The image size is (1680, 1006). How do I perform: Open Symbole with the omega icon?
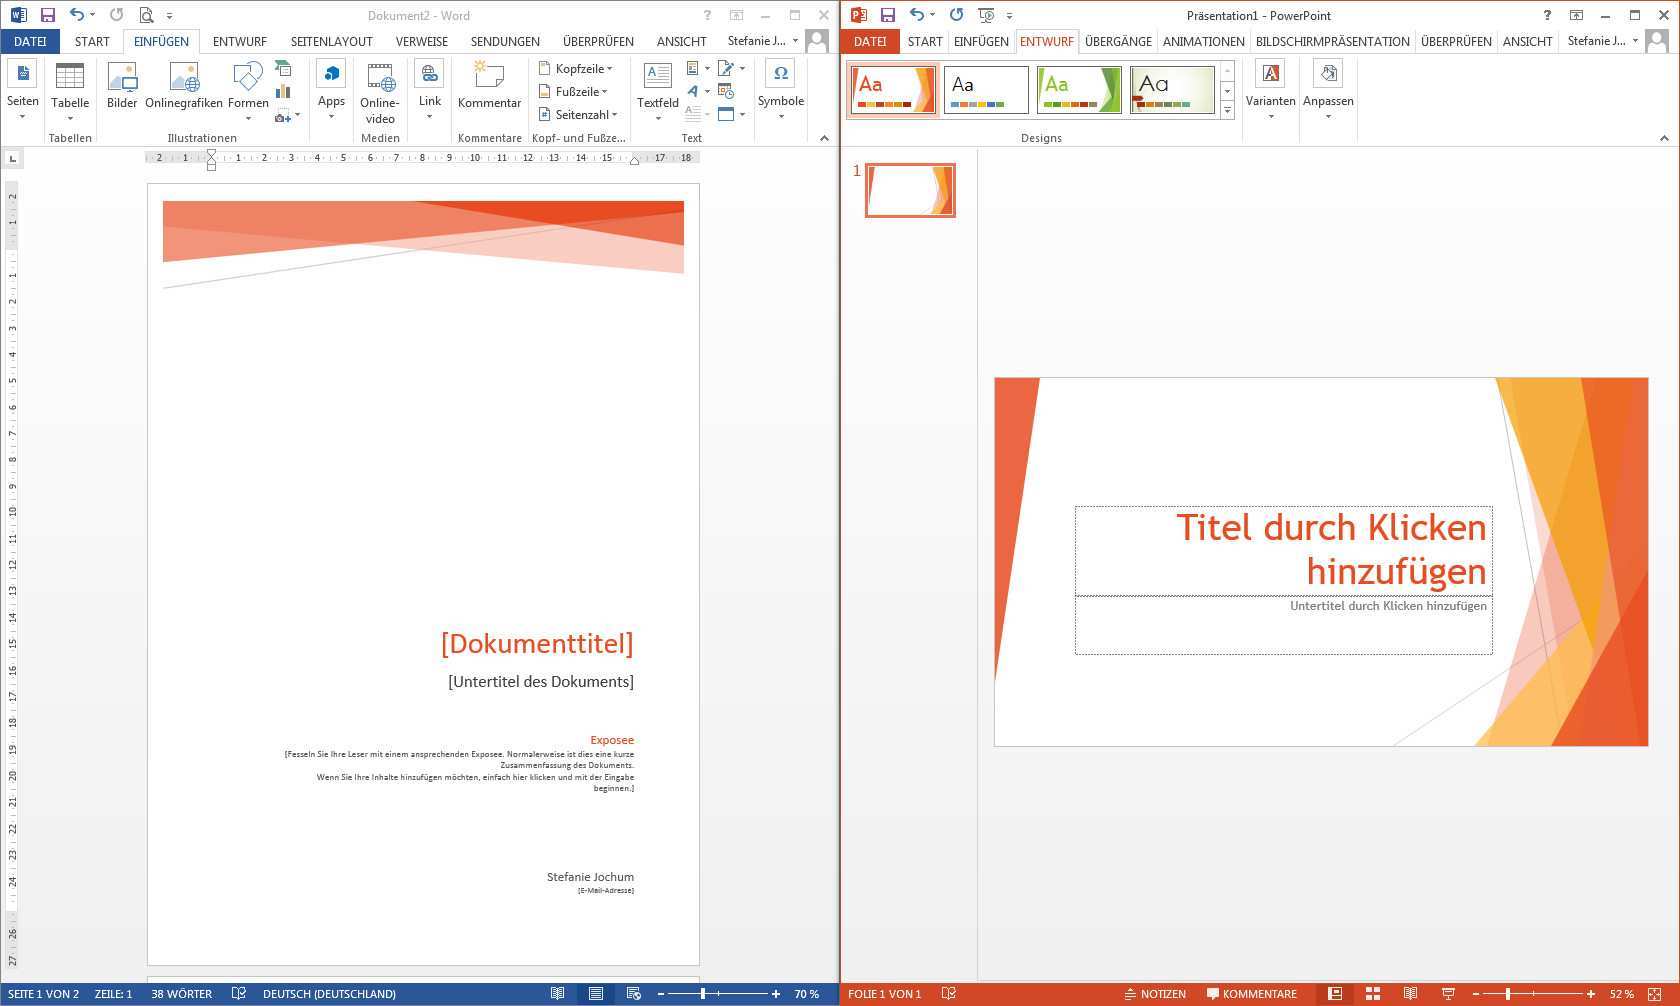point(781,75)
